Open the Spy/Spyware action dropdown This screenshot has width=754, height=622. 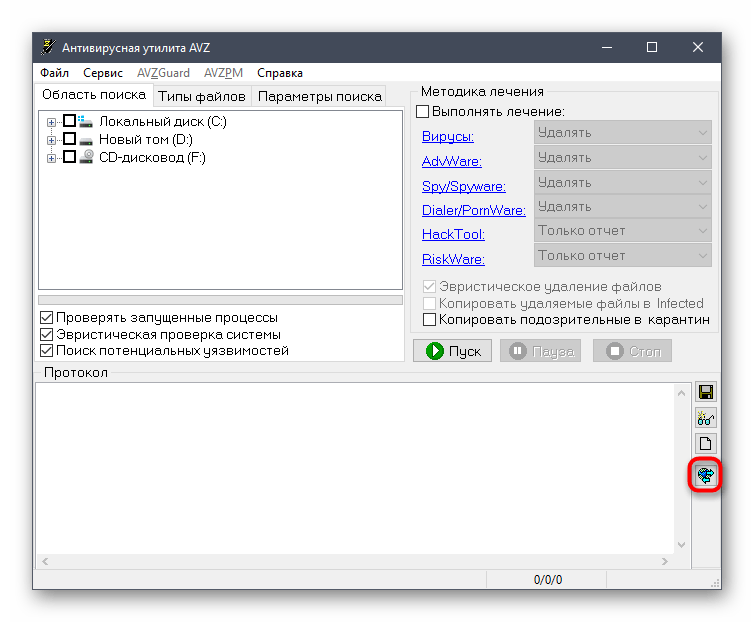coord(622,182)
